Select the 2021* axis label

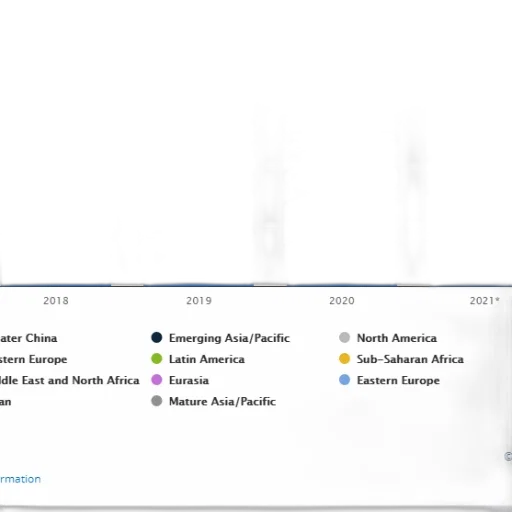tap(484, 301)
